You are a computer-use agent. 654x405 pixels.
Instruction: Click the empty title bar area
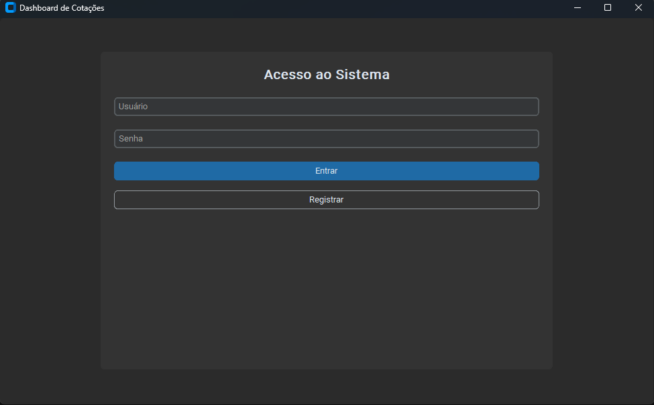334,8
